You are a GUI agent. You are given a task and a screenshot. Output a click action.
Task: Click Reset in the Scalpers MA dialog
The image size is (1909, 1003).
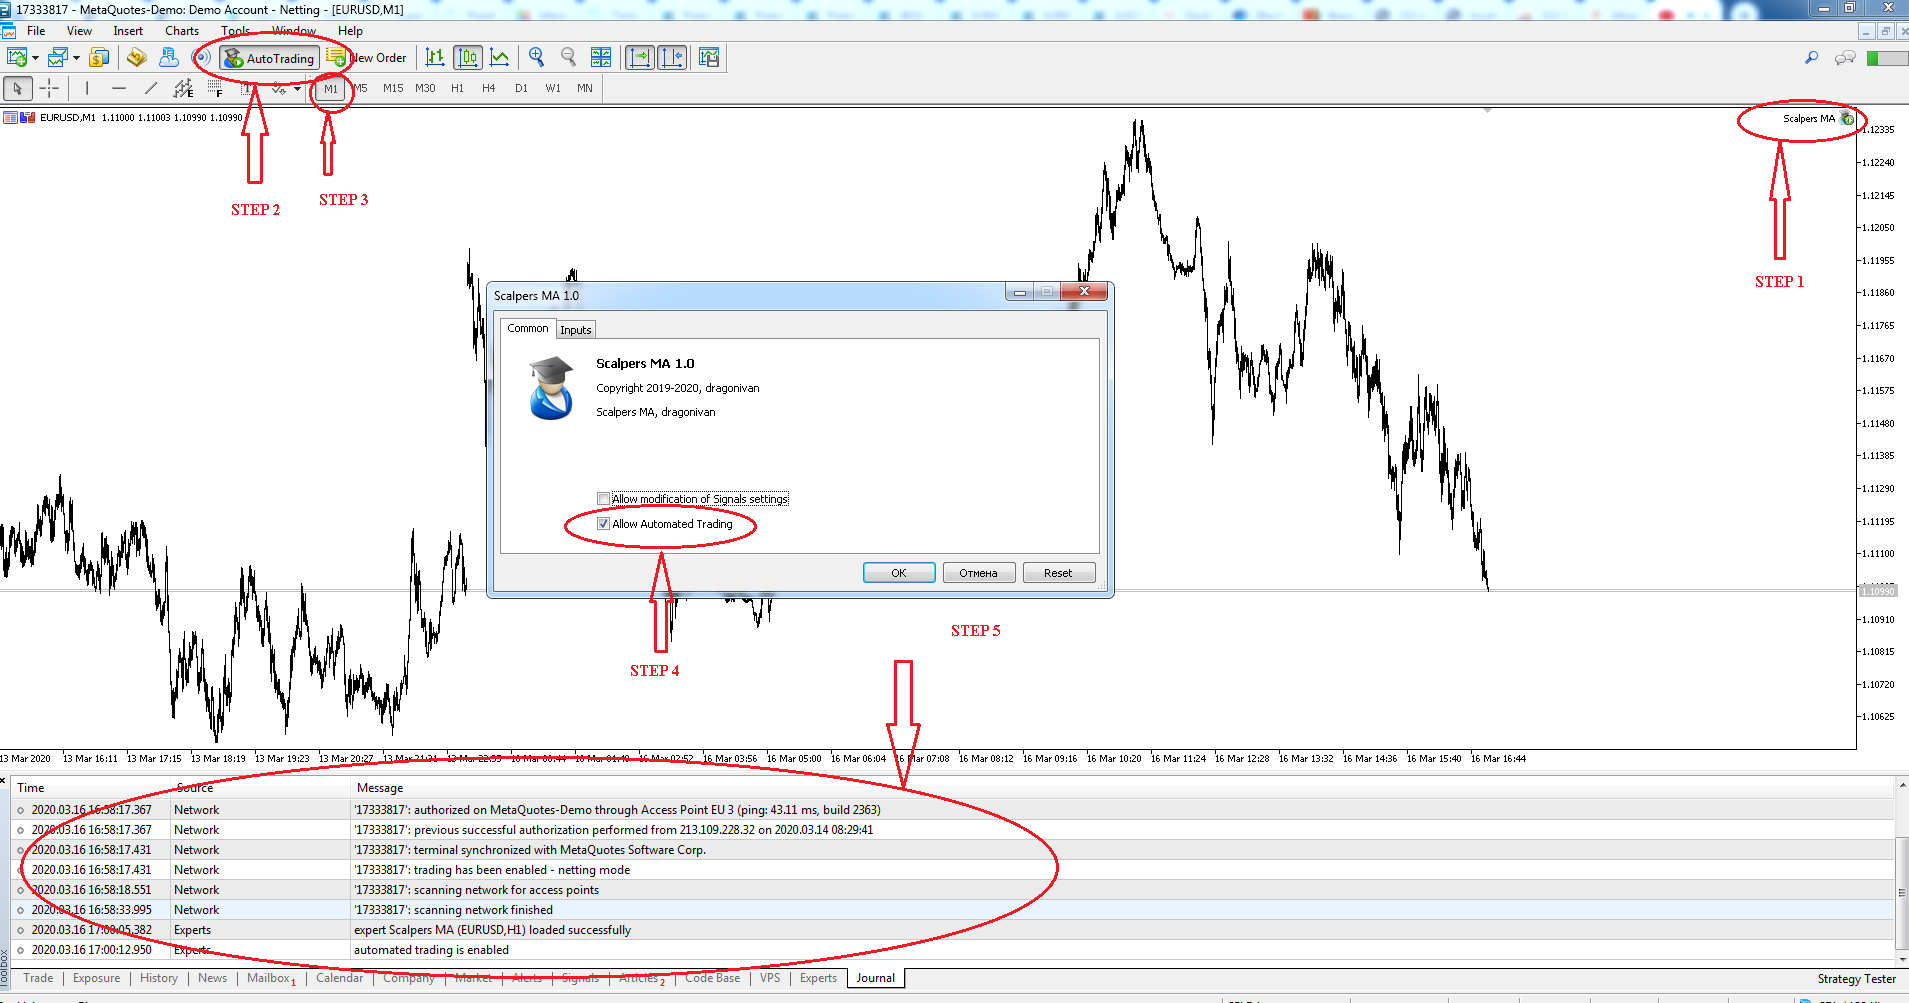[1059, 573]
